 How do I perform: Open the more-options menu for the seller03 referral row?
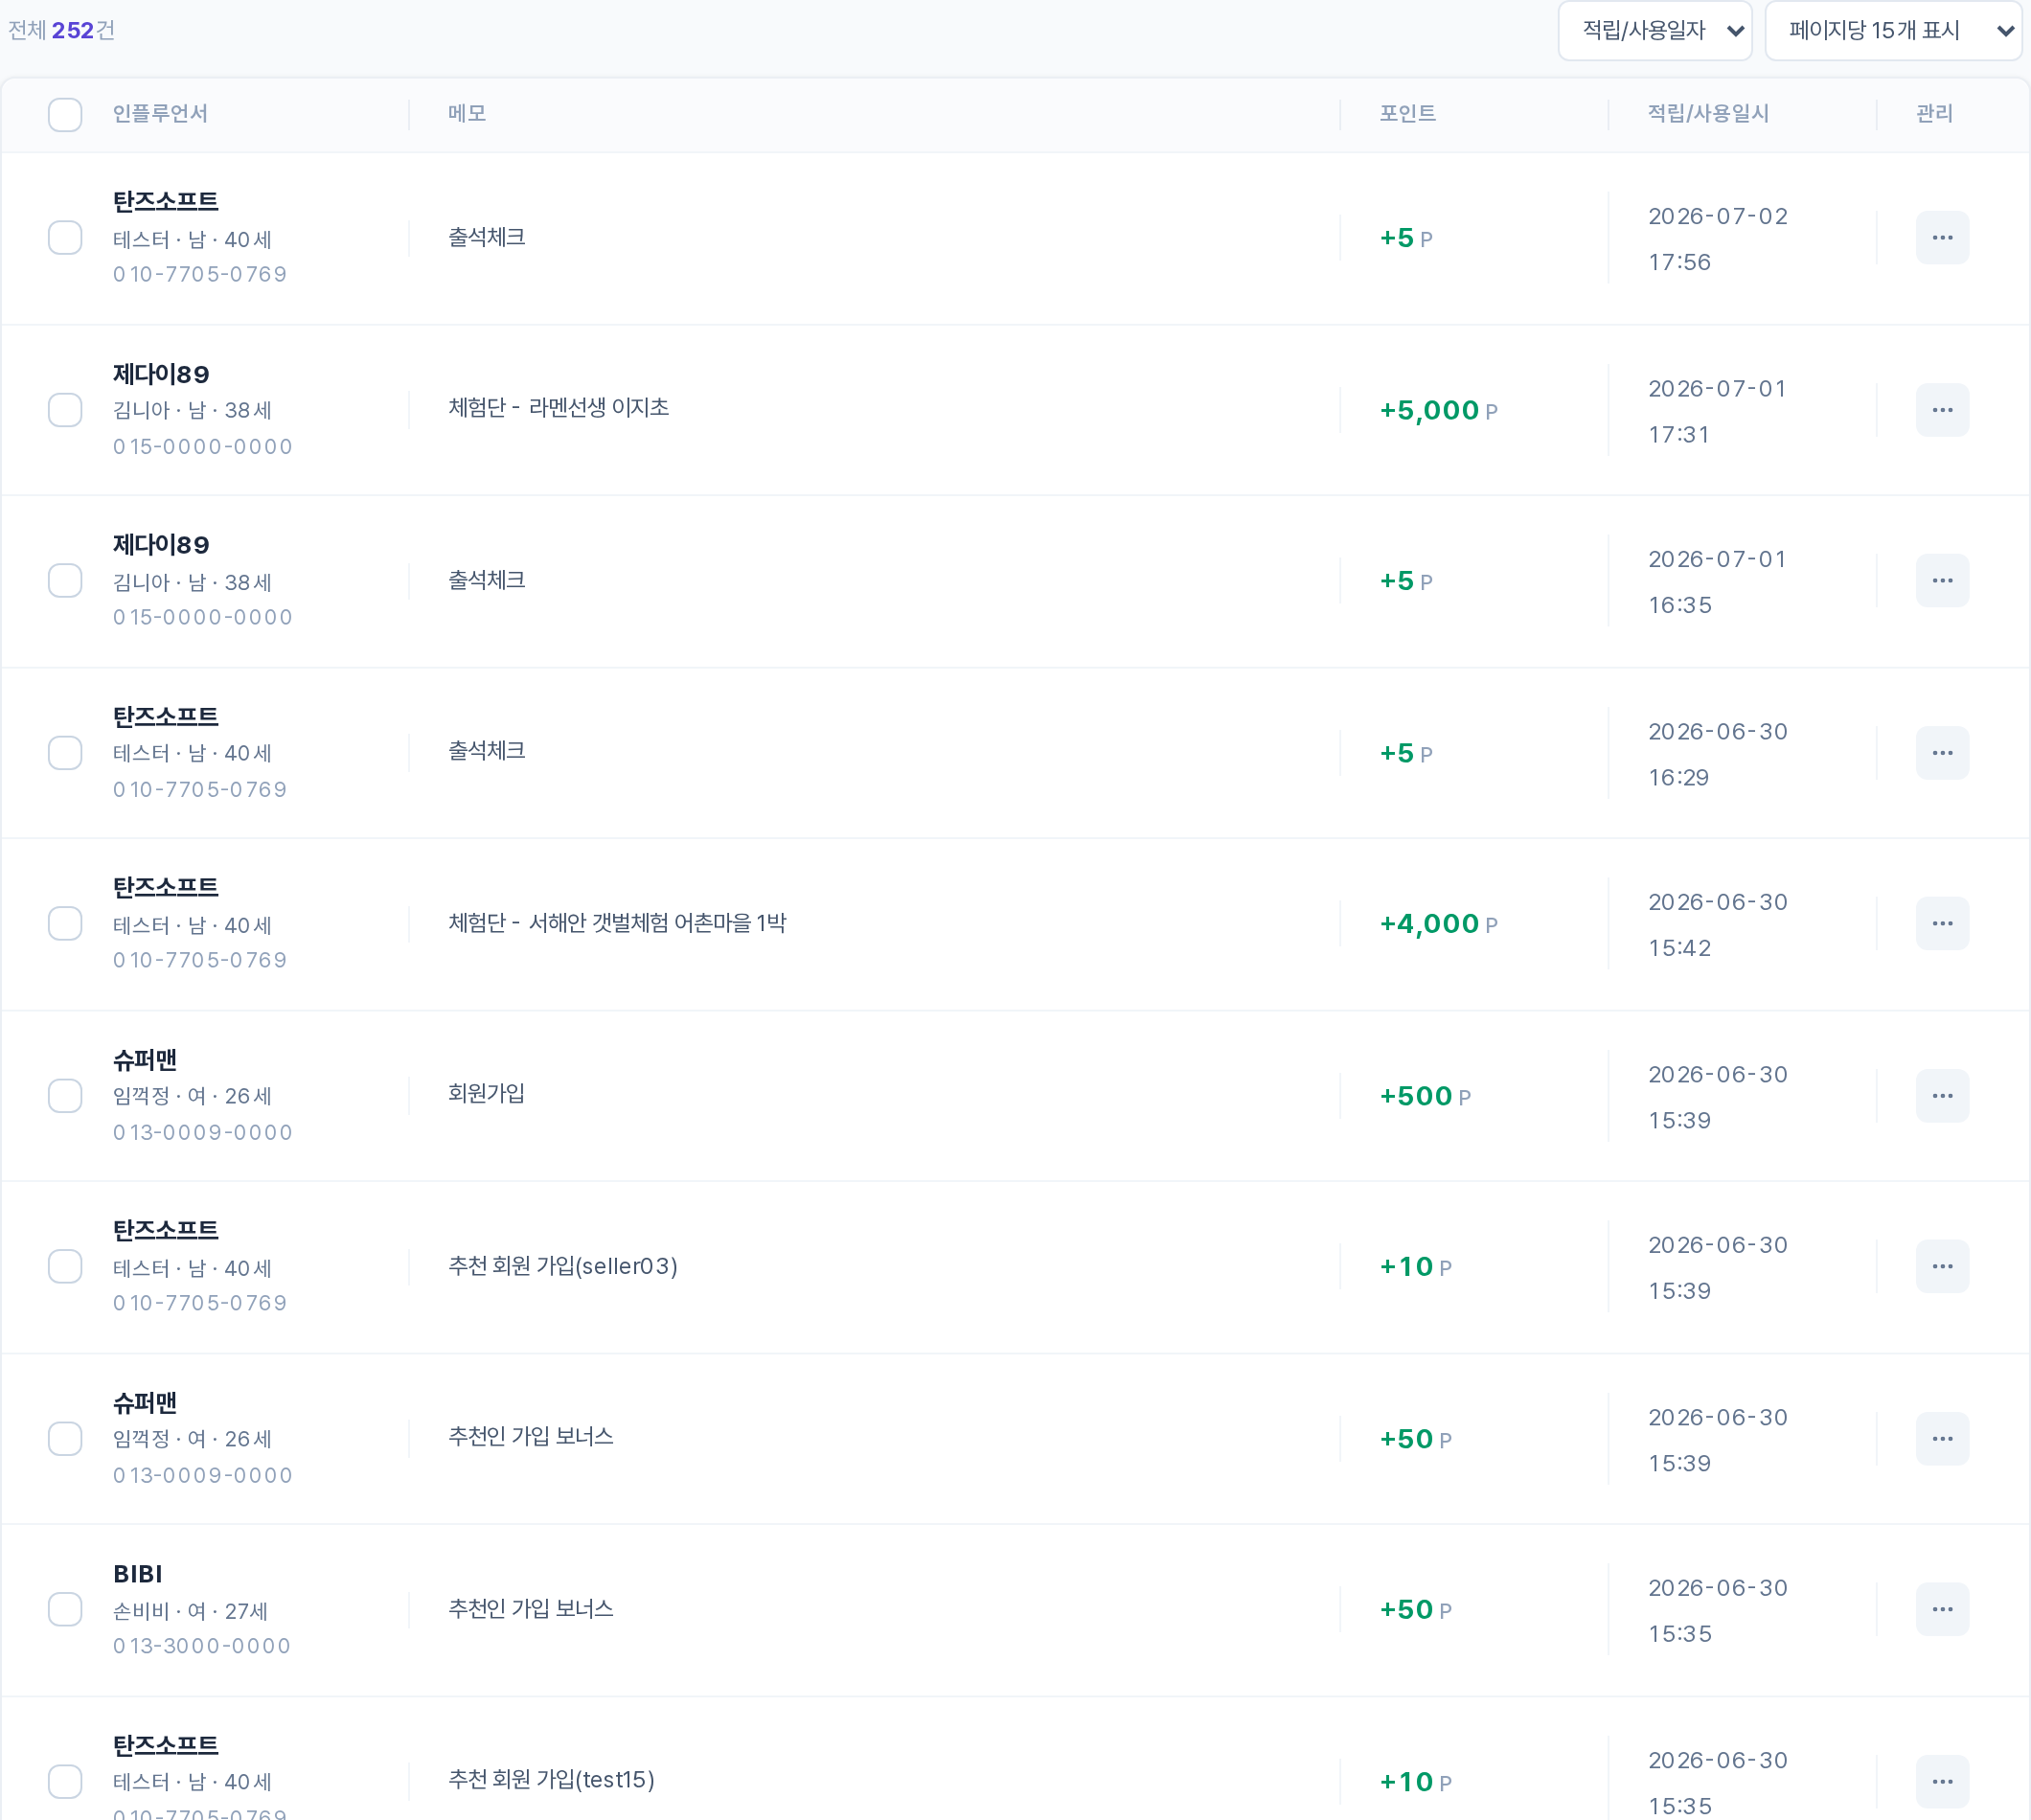[x=1941, y=1267]
